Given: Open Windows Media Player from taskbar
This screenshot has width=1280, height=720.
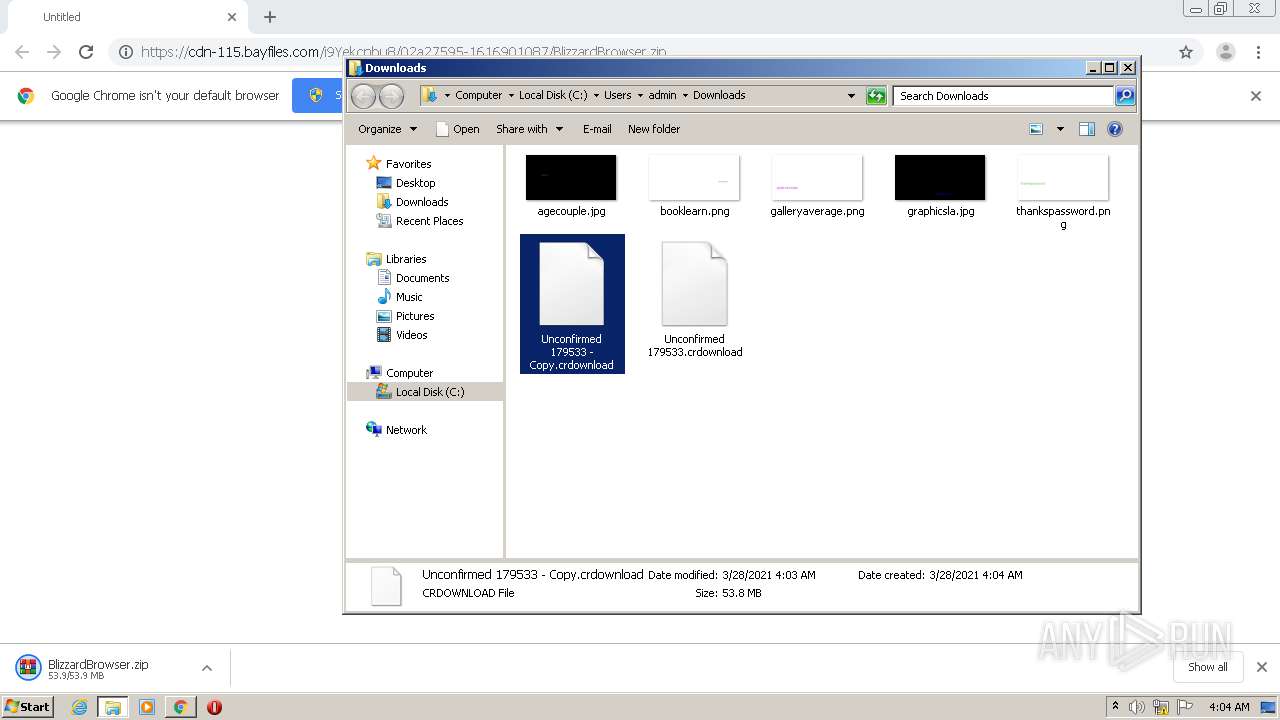Looking at the screenshot, I should coord(146,707).
